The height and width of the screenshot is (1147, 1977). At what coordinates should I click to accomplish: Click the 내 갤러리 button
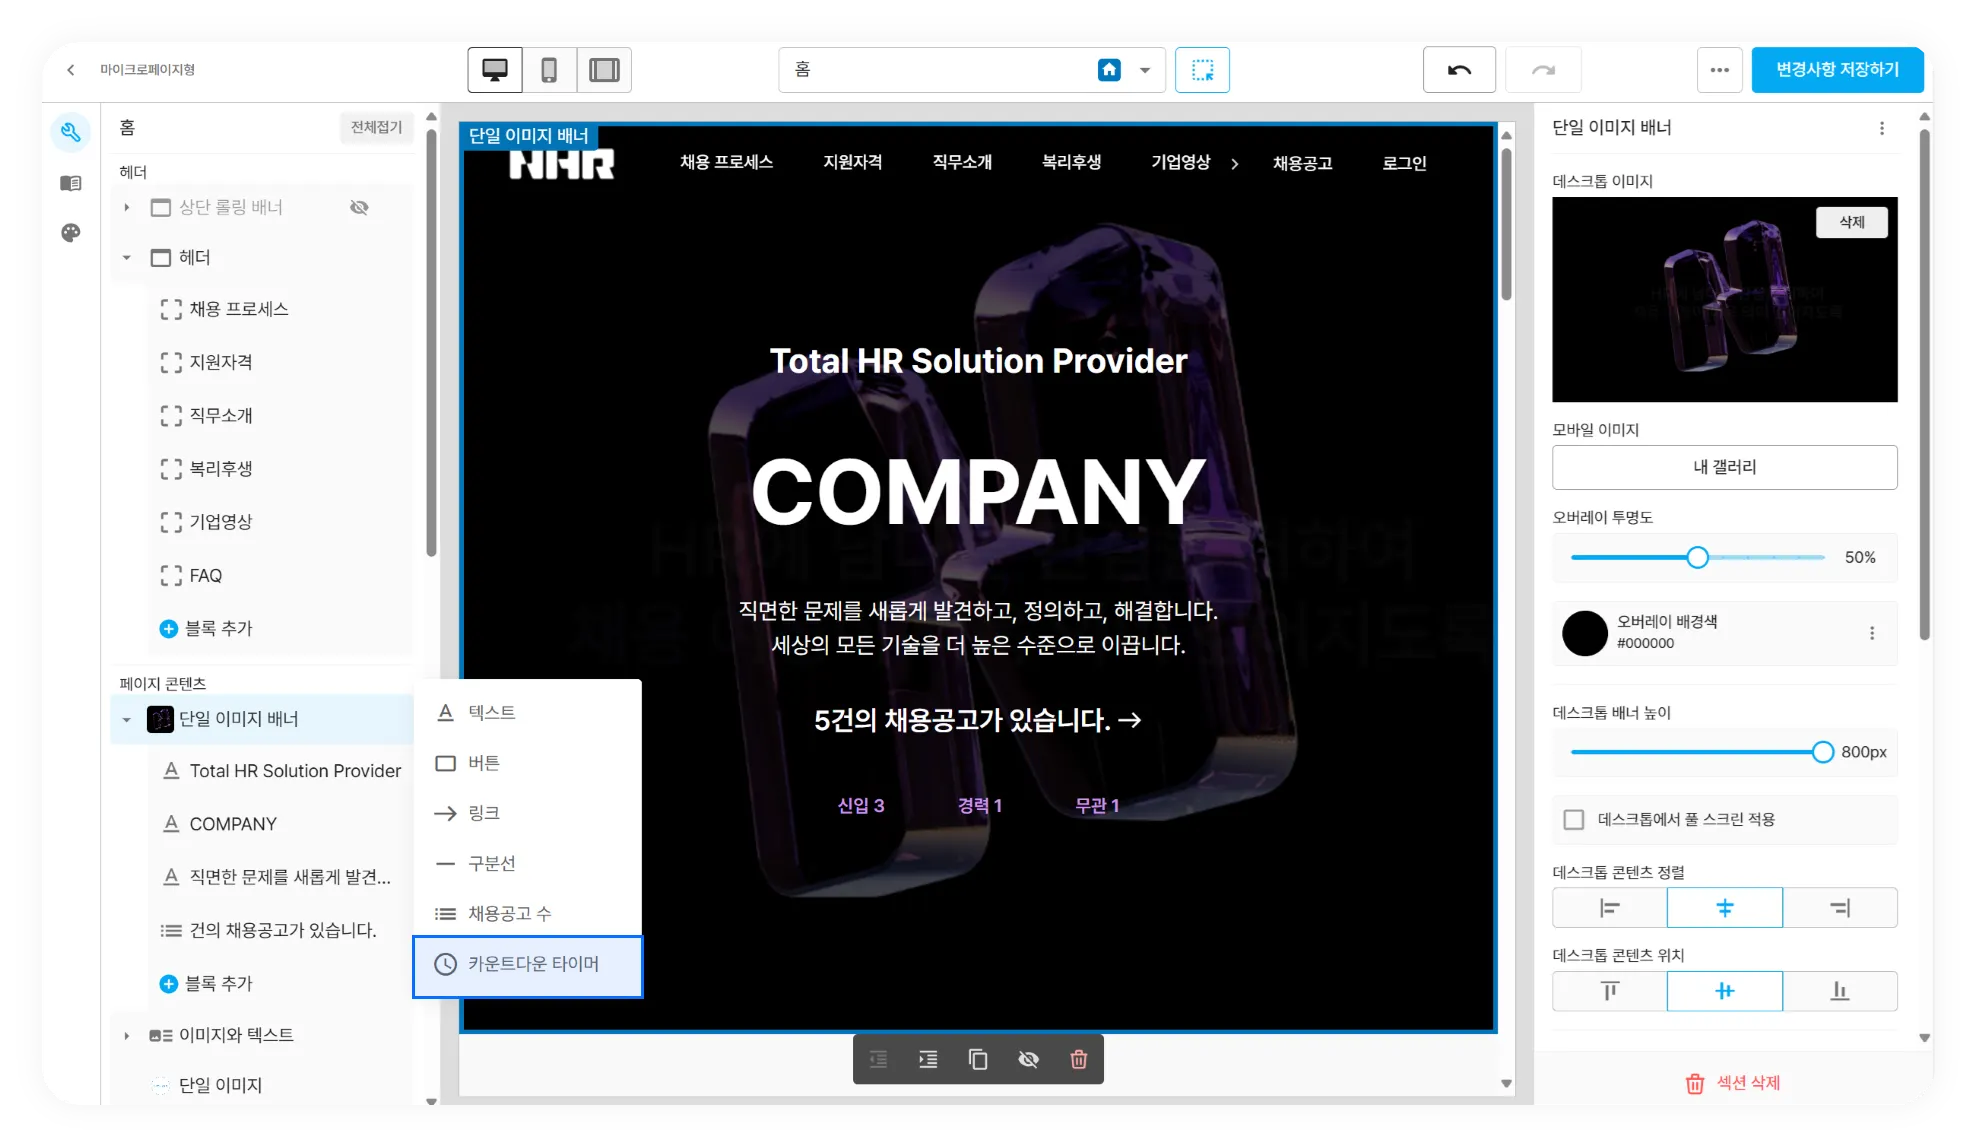pyautogui.click(x=1724, y=467)
